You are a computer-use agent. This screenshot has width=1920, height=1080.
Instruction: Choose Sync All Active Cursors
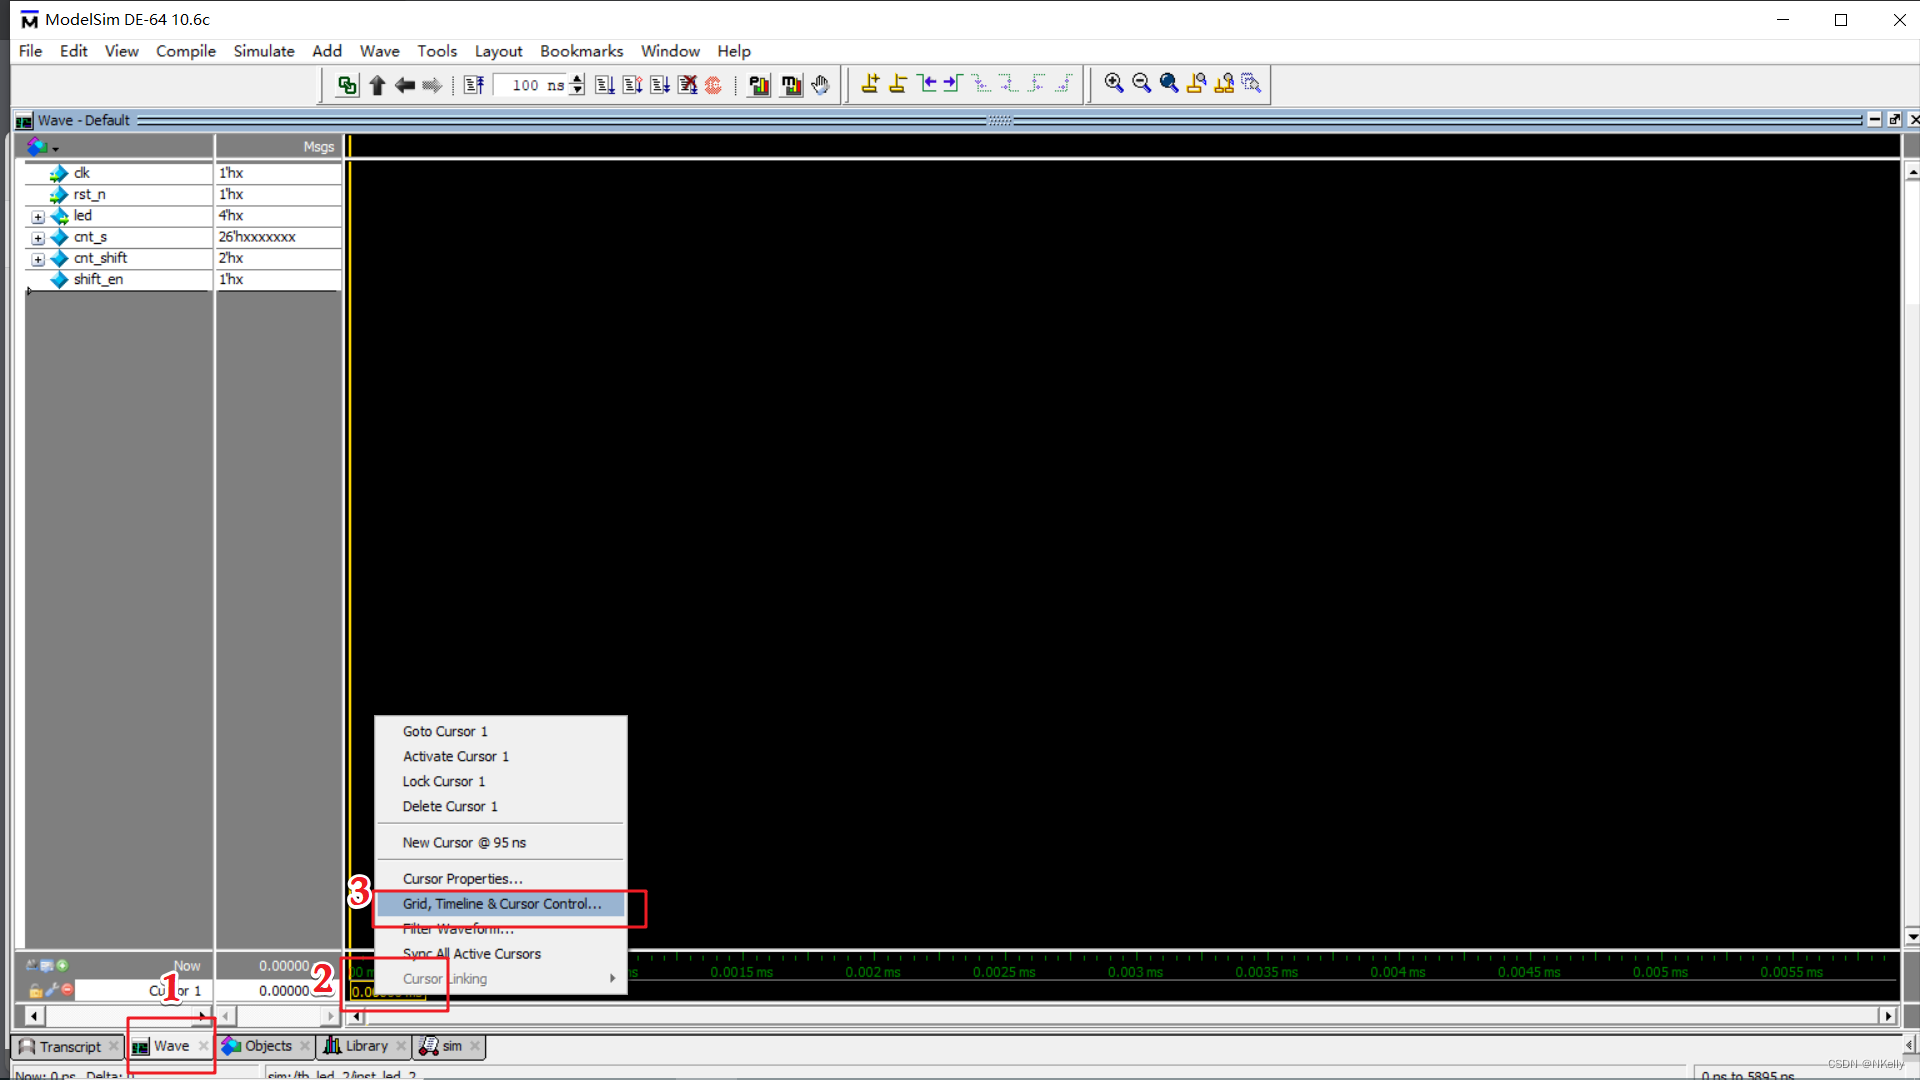pos(501,953)
